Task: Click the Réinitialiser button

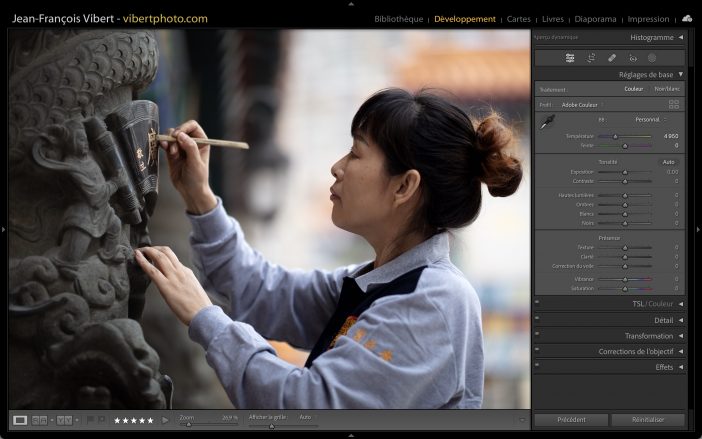Action: (x=648, y=420)
